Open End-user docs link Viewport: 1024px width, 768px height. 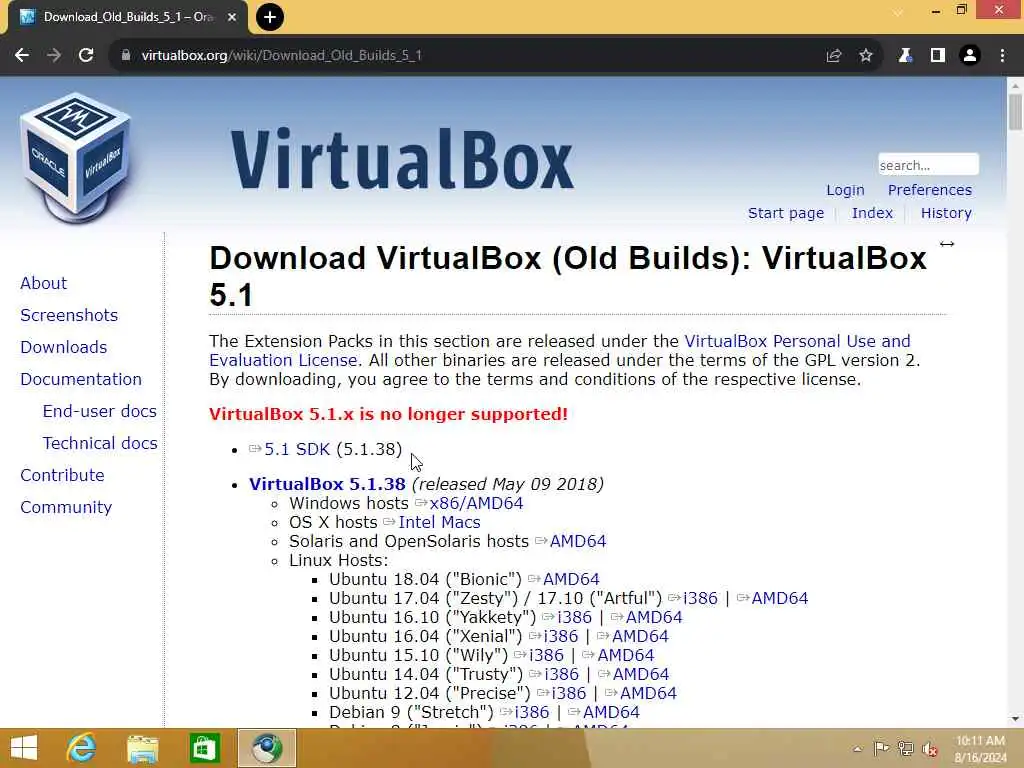(x=99, y=411)
